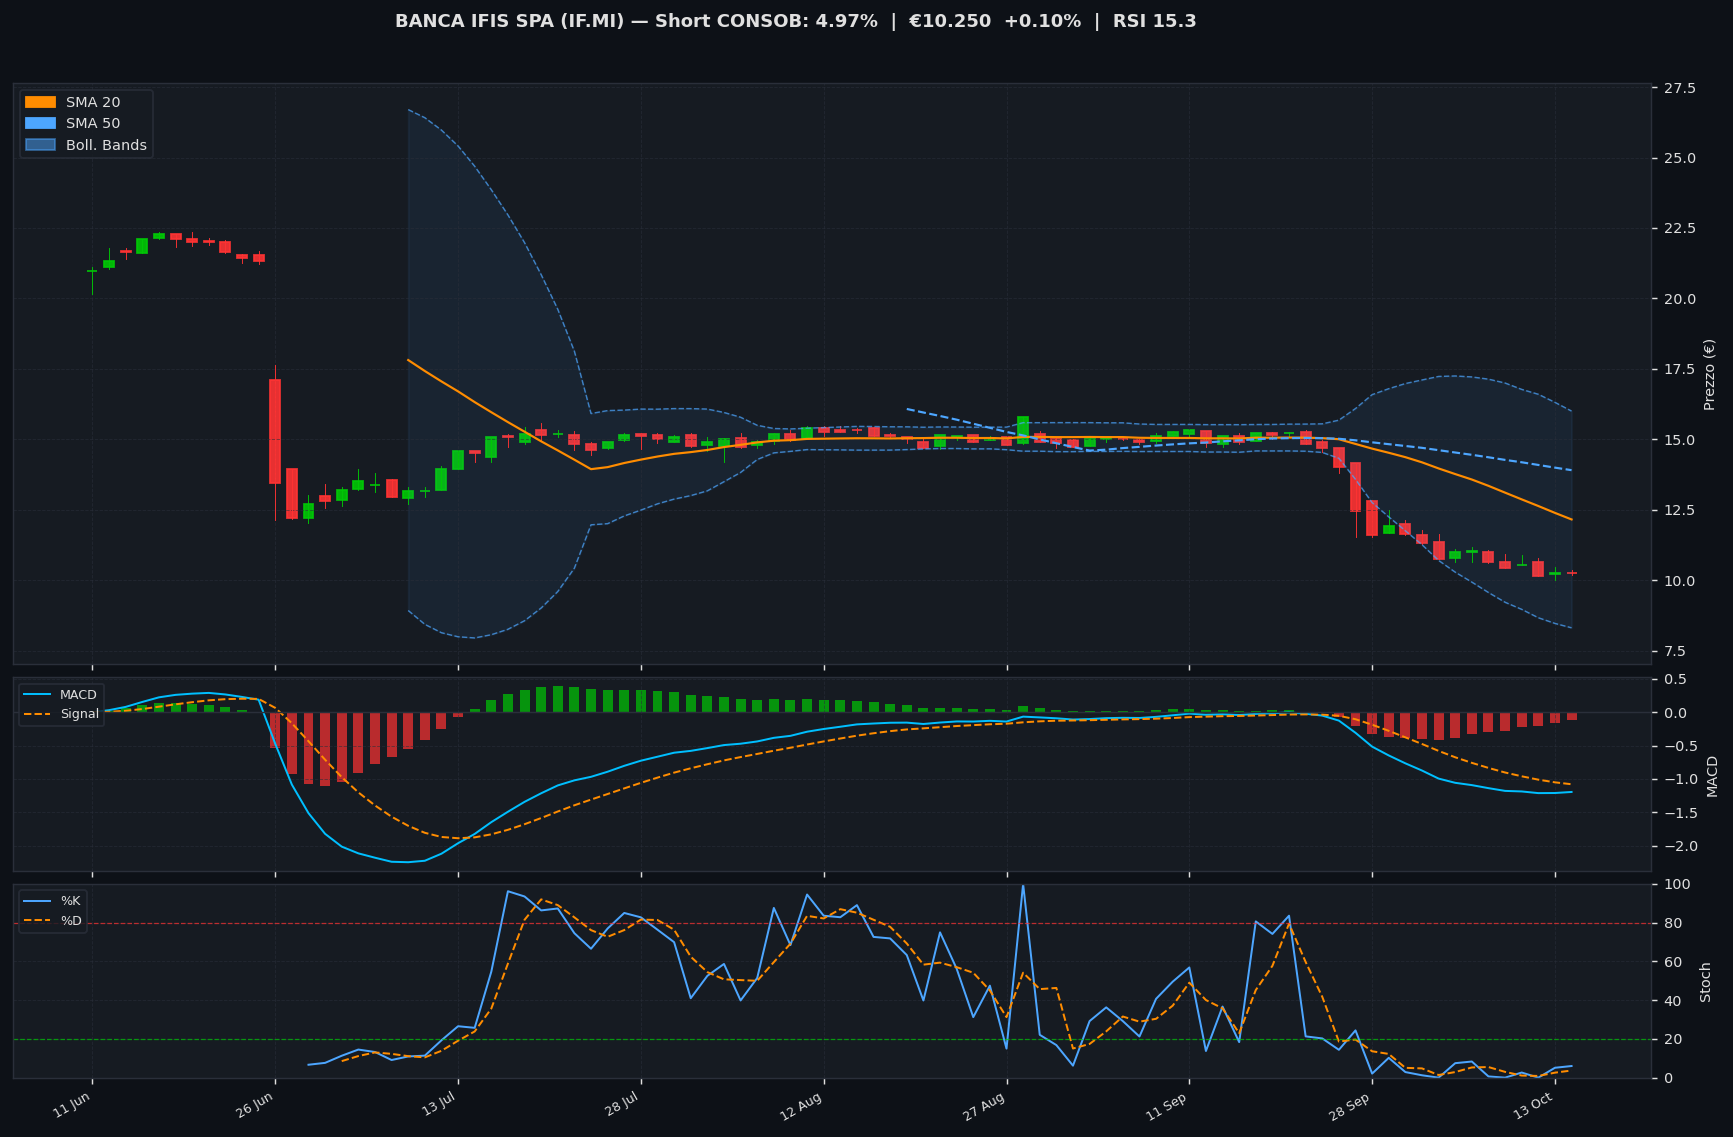1733x1137 pixels.
Task: Click the %K legend entry
Action: [52, 901]
